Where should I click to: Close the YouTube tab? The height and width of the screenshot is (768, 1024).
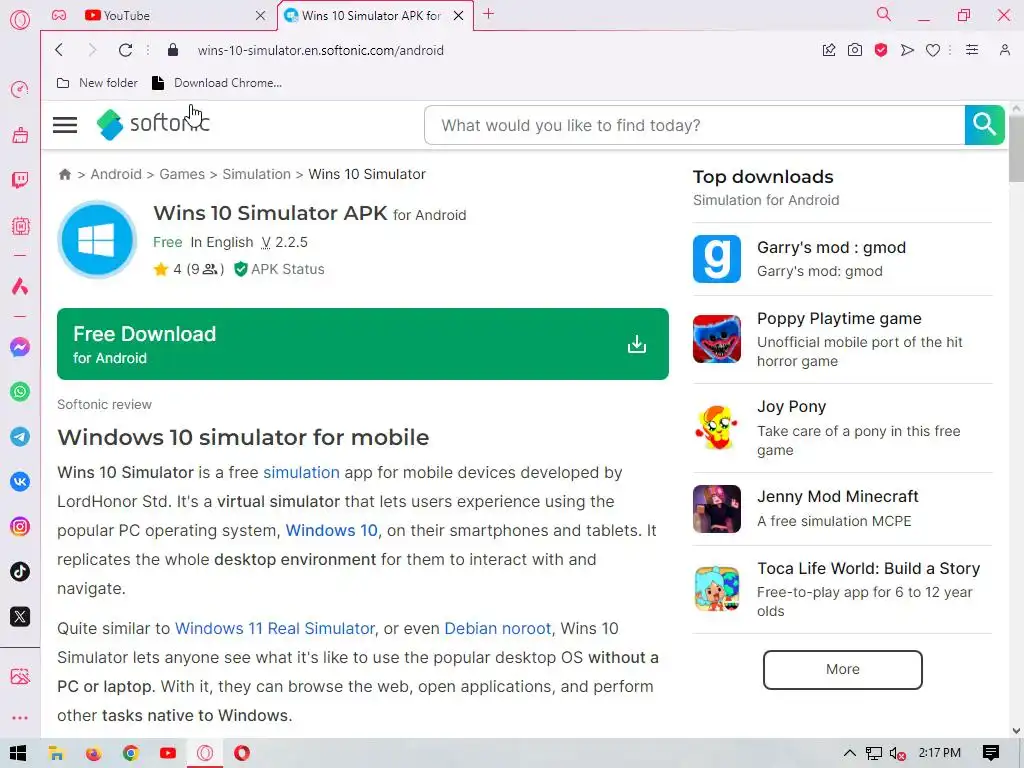[261, 16]
